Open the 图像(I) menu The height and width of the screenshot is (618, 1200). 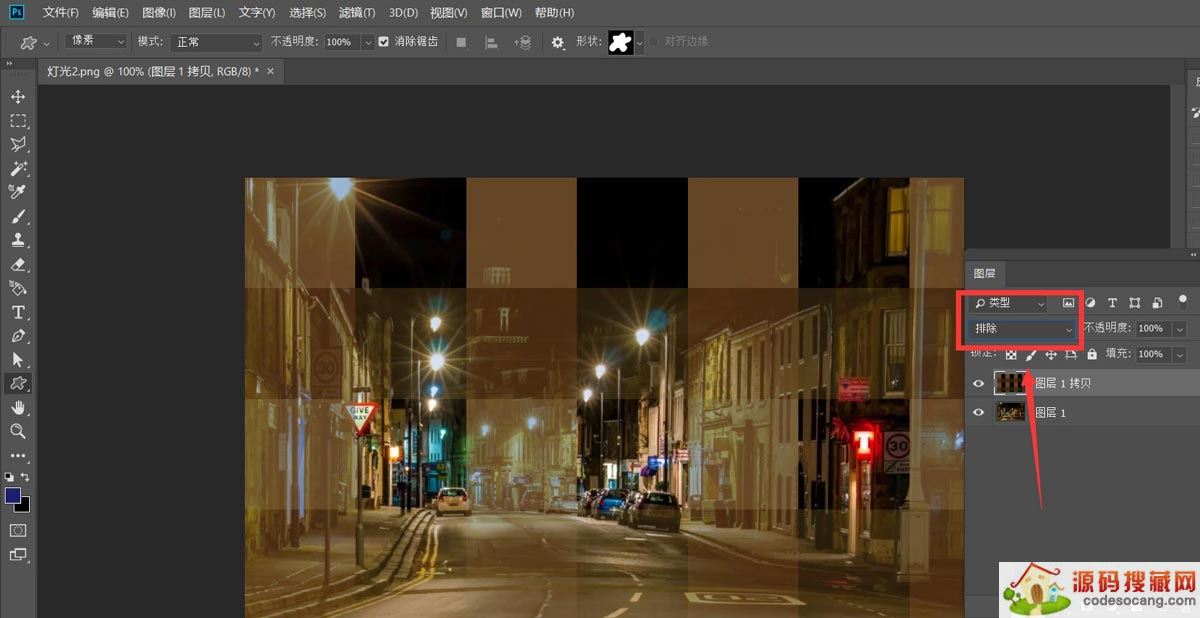point(159,13)
